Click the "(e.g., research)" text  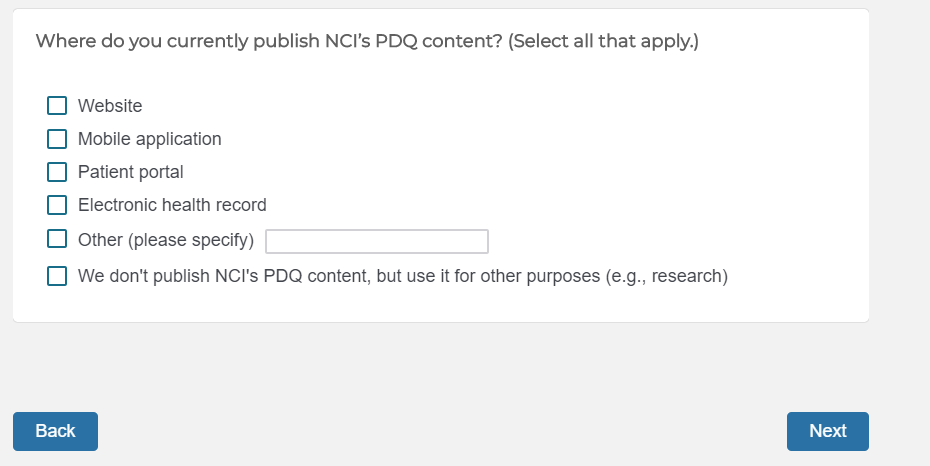(x=667, y=276)
